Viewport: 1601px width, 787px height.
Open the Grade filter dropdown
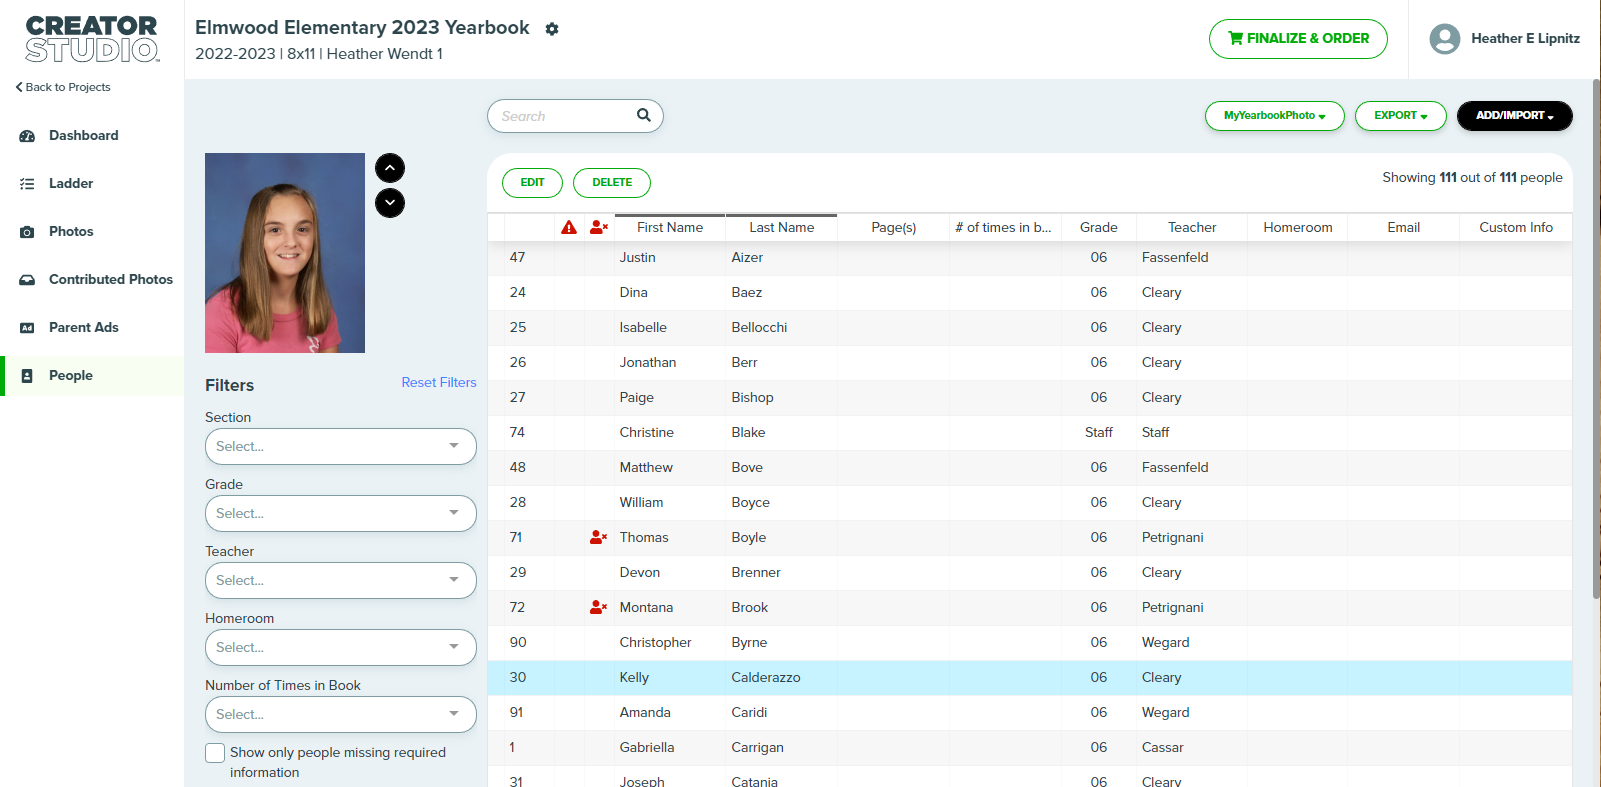(x=341, y=513)
